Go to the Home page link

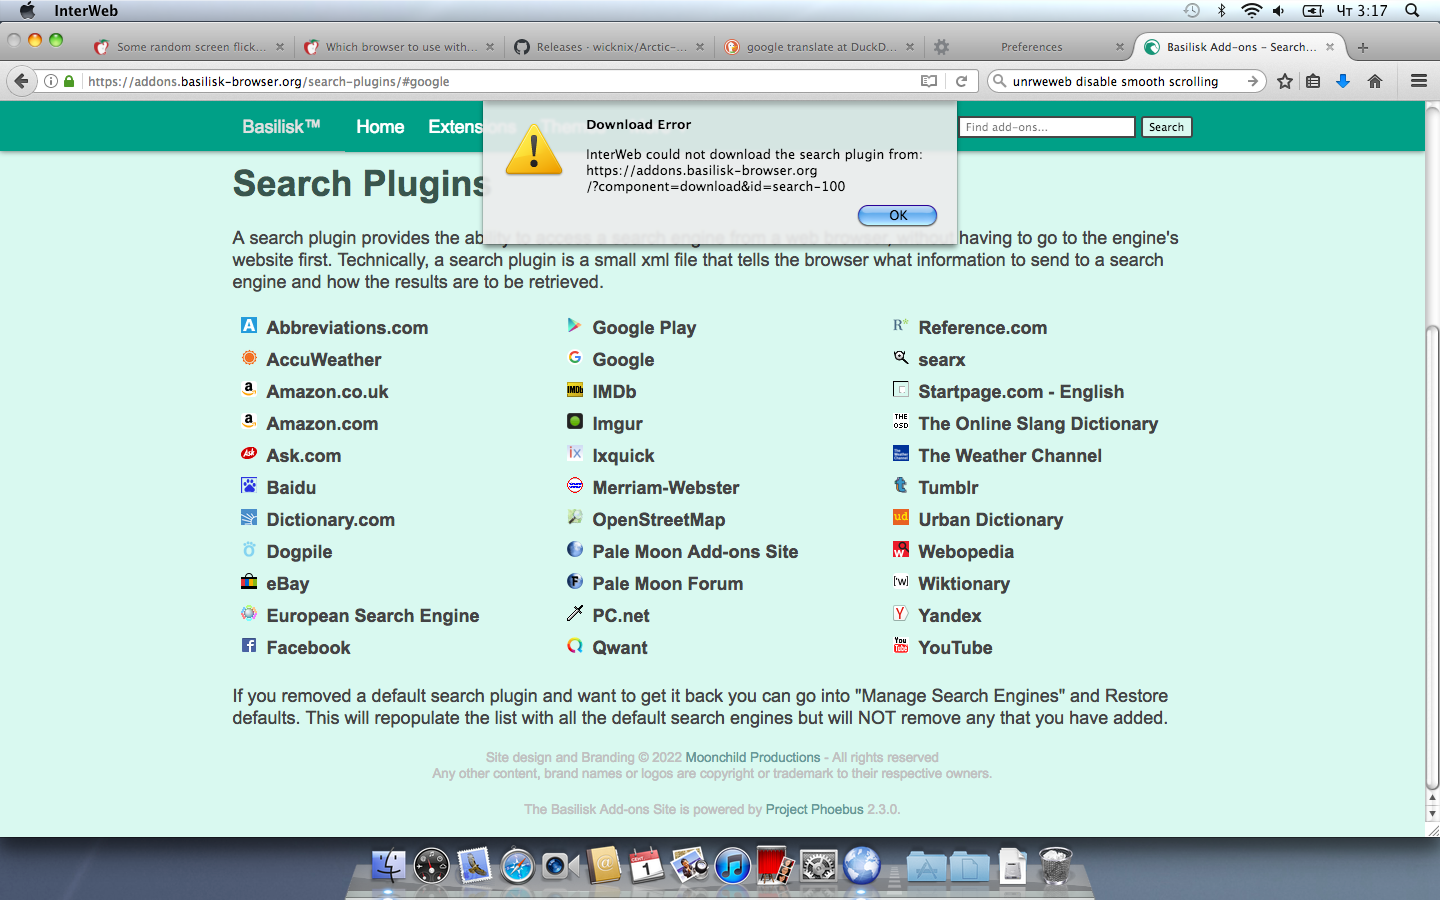380,127
